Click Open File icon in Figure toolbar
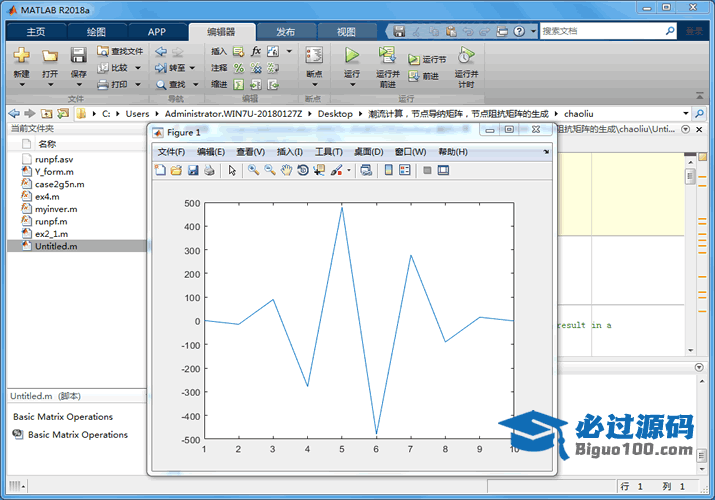This screenshot has height=500, width=715. [x=176, y=170]
